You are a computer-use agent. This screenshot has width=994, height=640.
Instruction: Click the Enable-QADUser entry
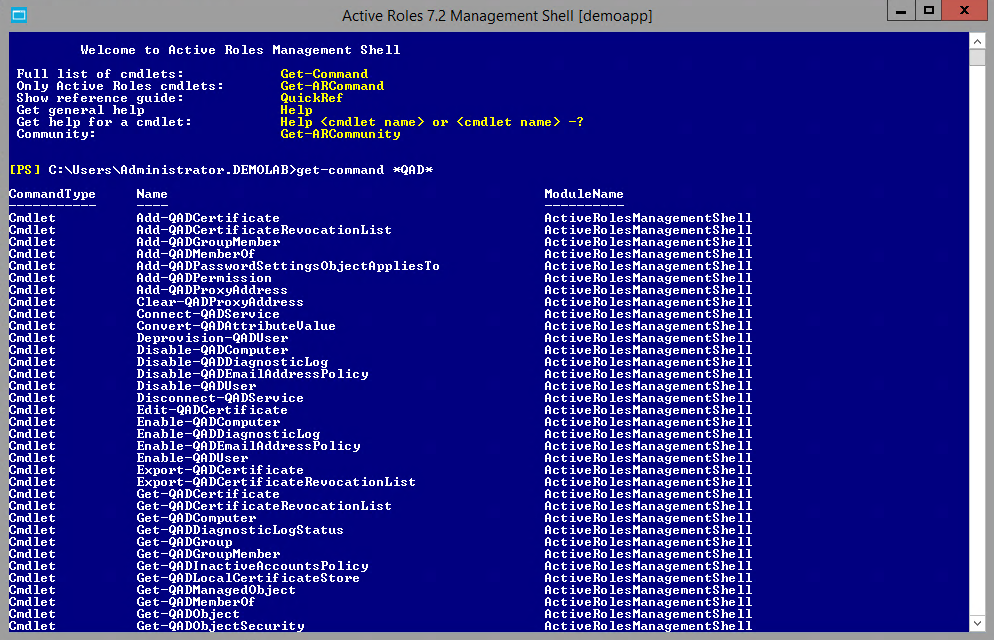[192, 459]
